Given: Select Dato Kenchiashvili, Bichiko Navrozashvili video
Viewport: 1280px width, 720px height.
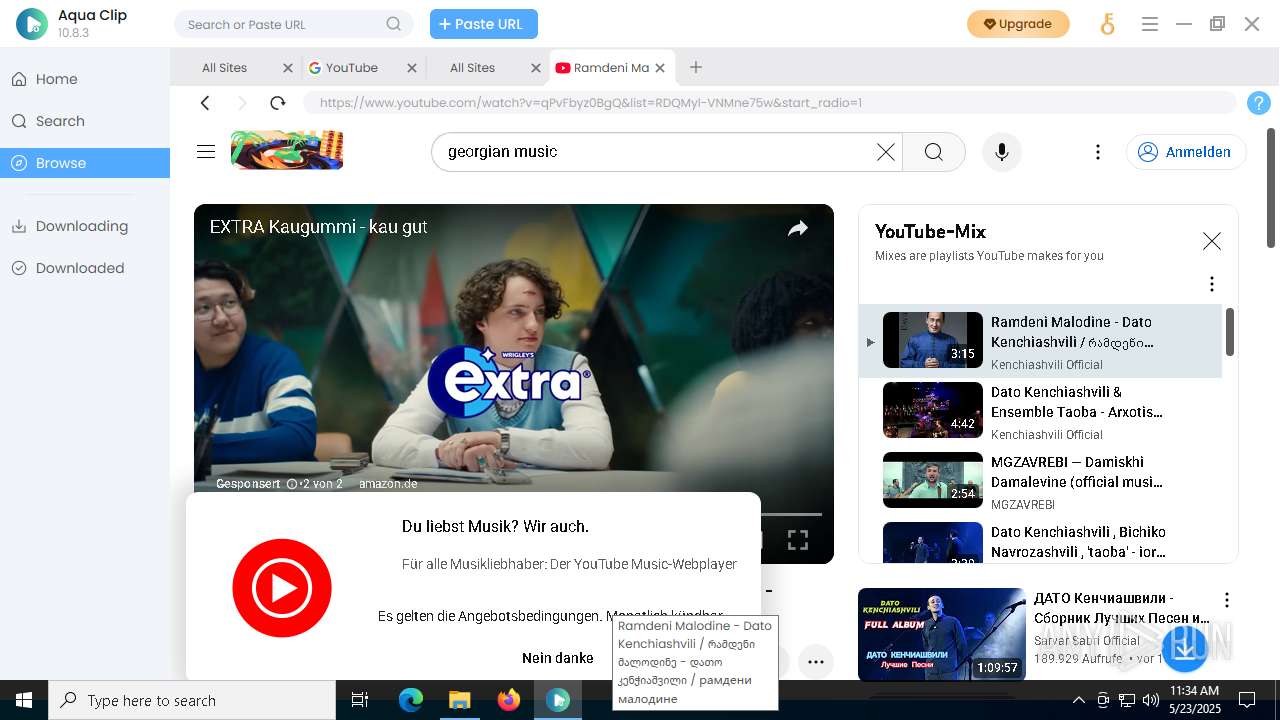Looking at the screenshot, I should (x=1040, y=541).
